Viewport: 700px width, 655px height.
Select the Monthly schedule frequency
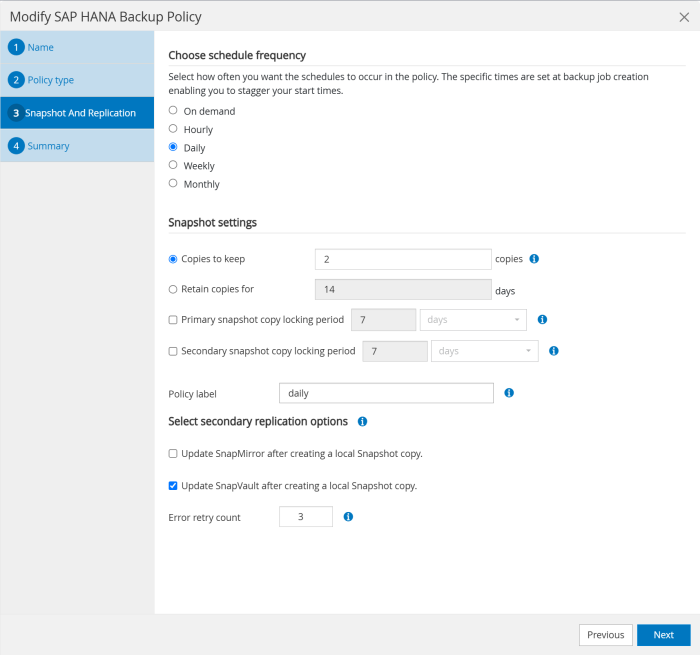point(173,183)
